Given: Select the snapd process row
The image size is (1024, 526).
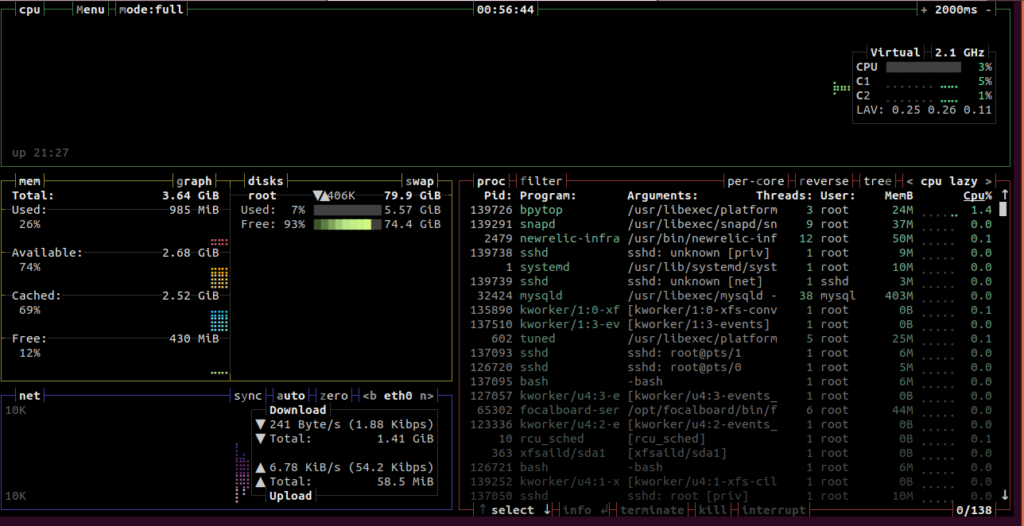Looking at the screenshot, I should [x=730, y=224].
